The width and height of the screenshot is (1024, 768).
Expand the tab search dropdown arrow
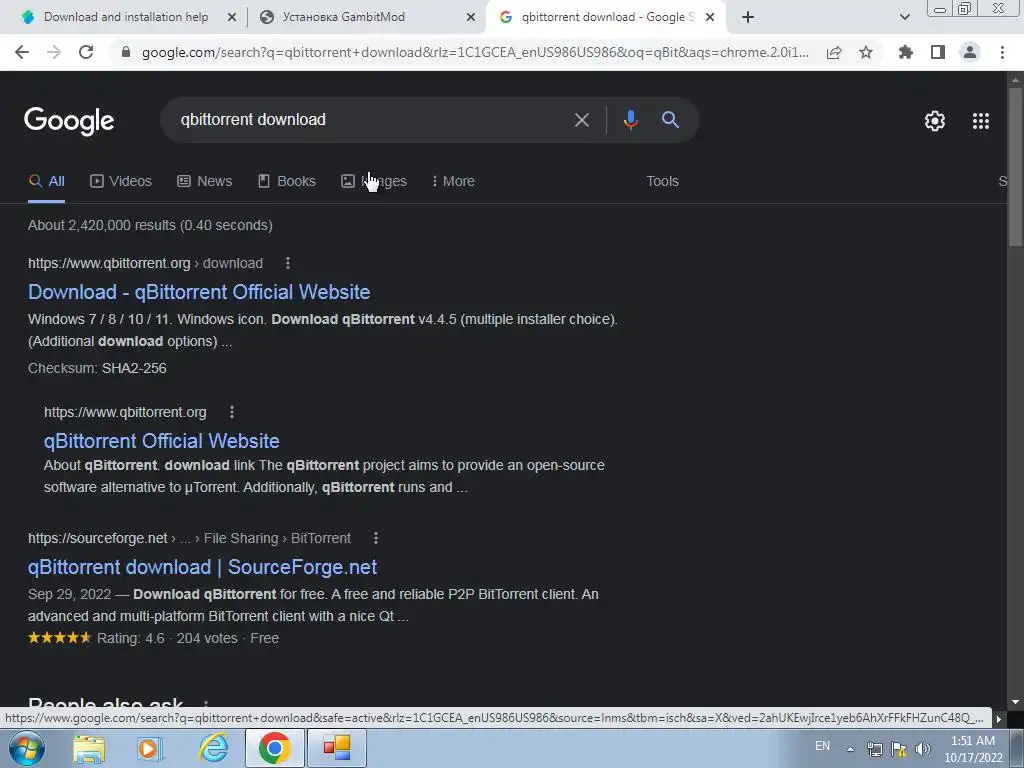point(904,17)
